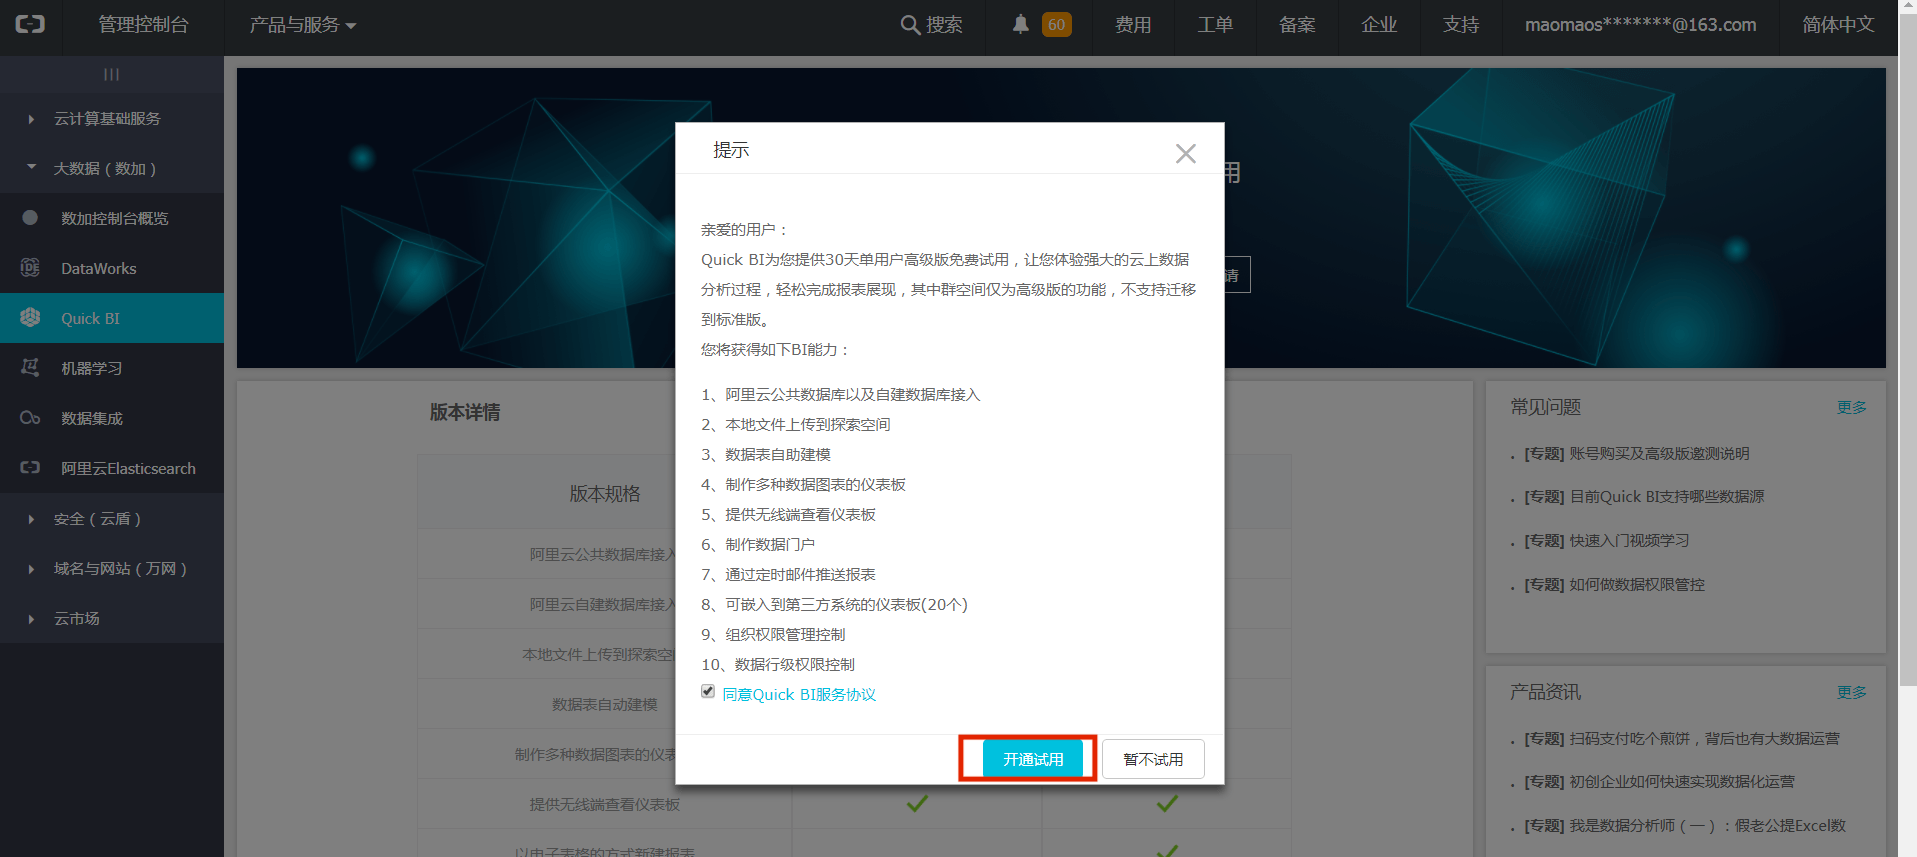Open the 支持 menu

click(1461, 25)
